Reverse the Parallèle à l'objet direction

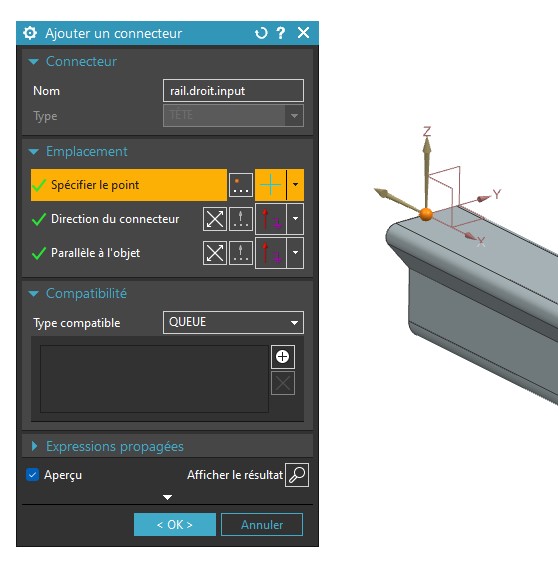[215, 253]
